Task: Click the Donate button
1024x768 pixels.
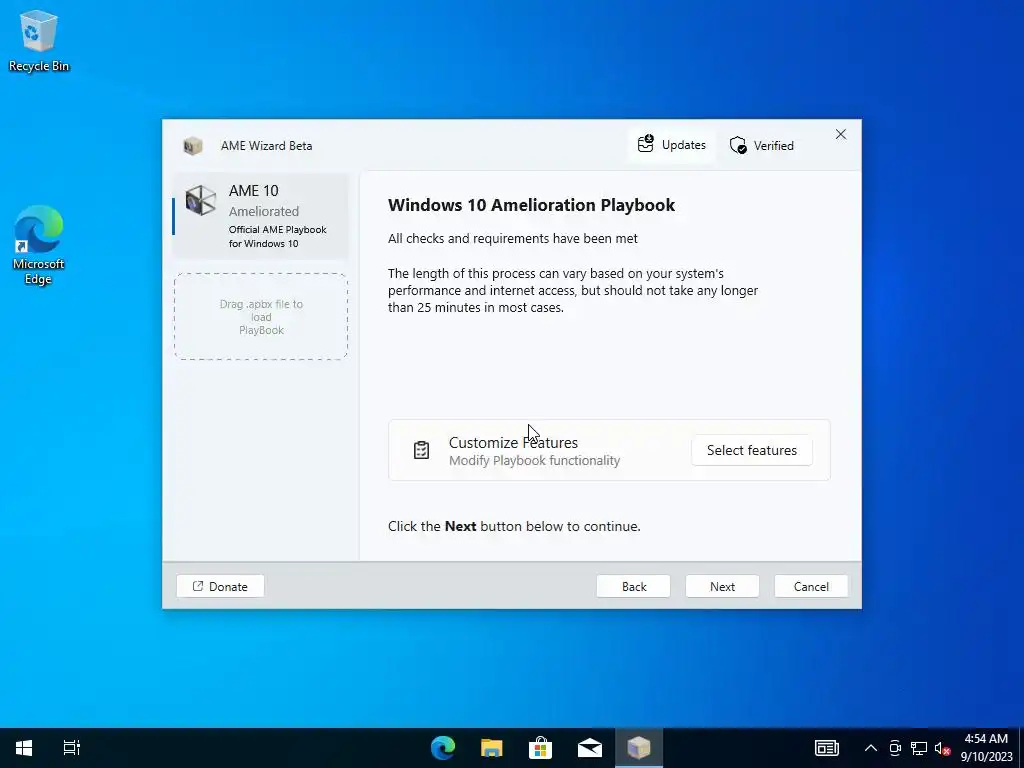Action: [220, 586]
